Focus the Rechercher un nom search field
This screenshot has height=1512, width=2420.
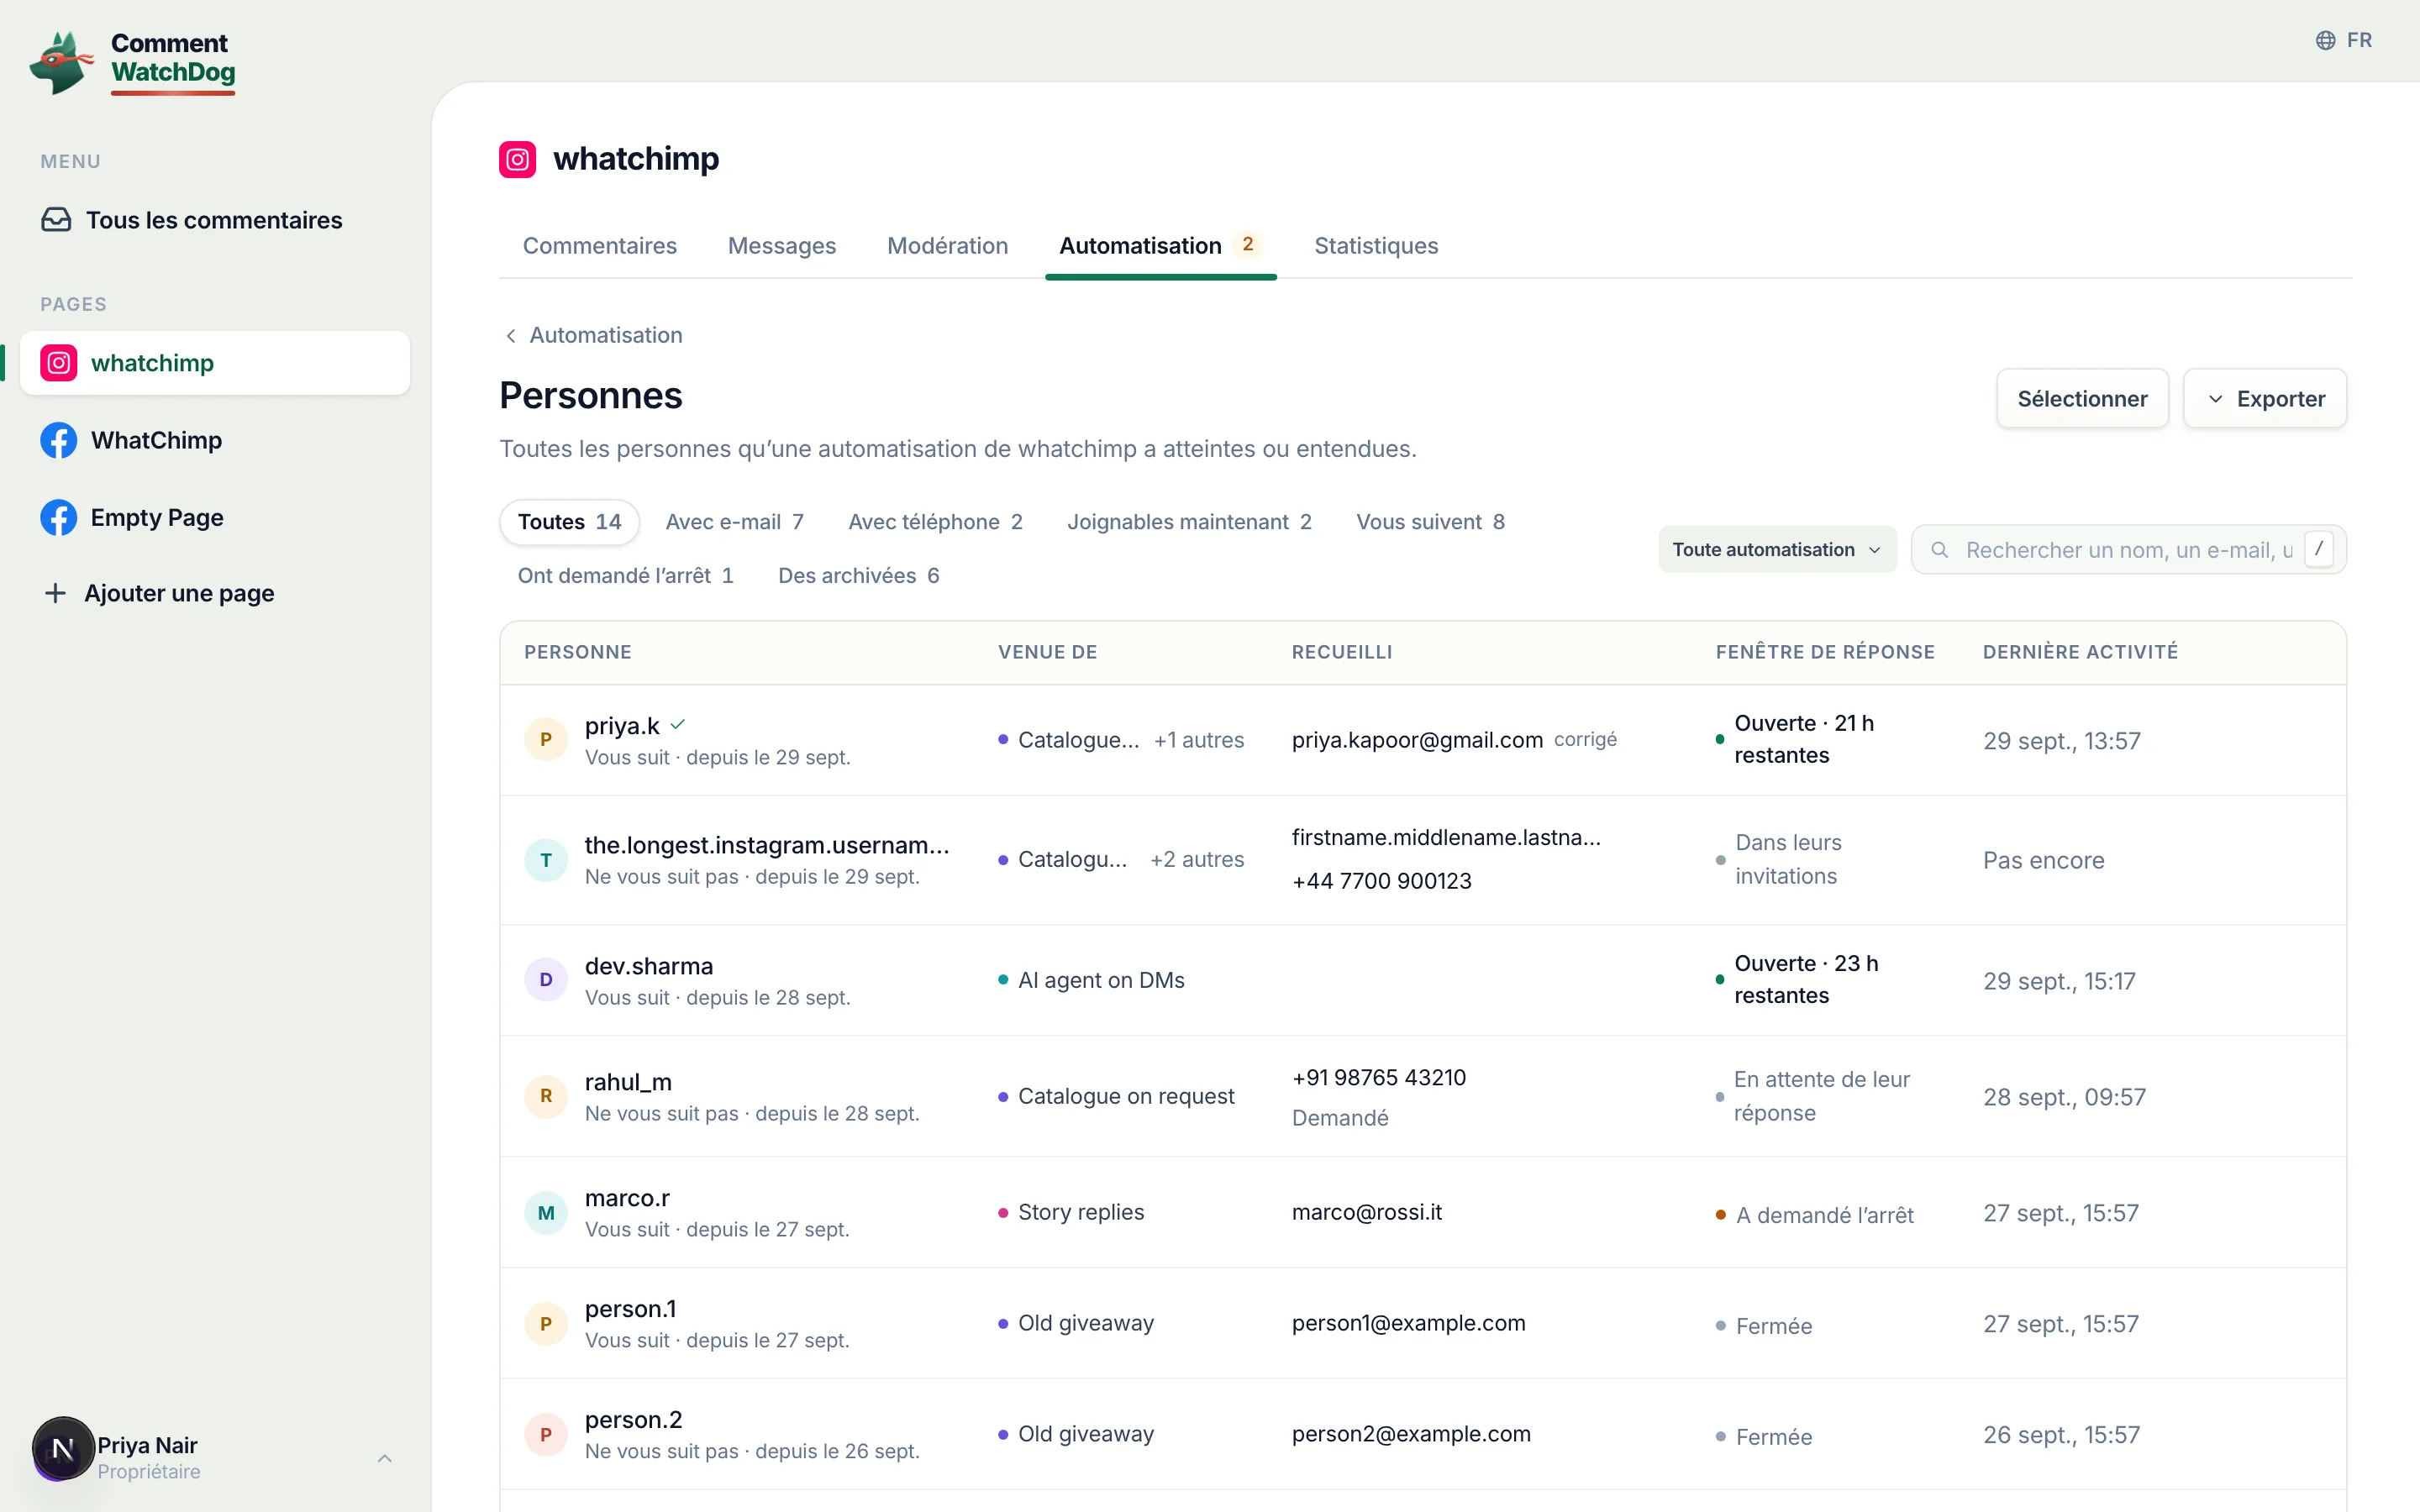point(2128,550)
